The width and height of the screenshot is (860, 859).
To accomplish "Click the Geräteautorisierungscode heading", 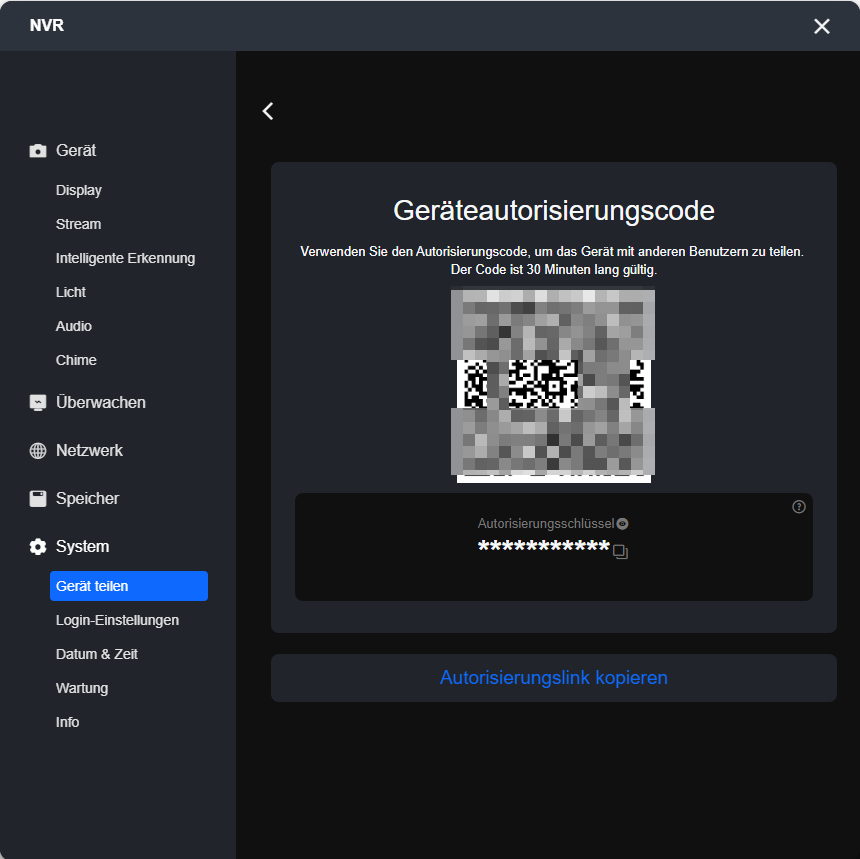I will point(554,211).
